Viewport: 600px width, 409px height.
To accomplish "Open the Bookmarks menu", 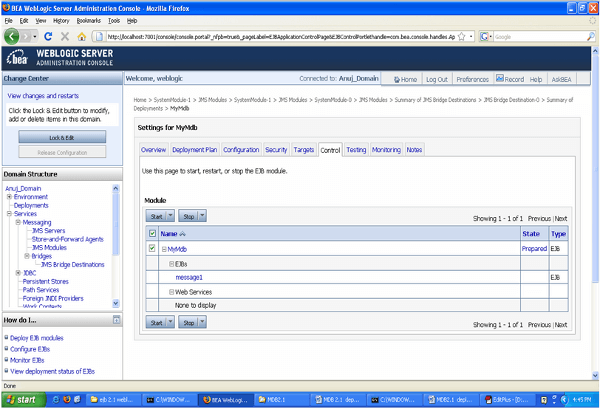I will pyautogui.click(x=88, y=21).
